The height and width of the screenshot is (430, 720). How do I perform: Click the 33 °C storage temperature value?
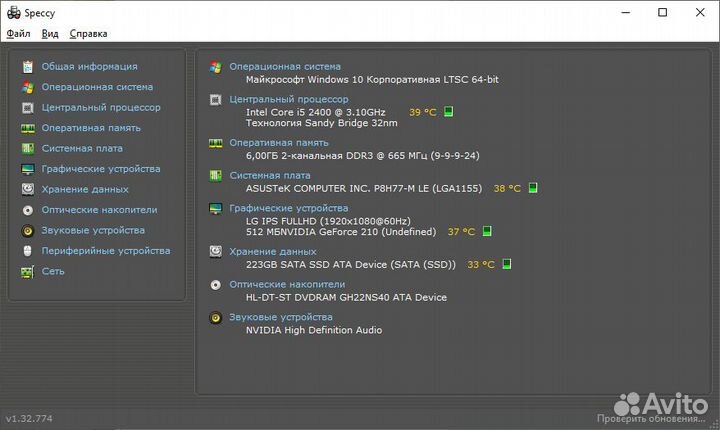pos(481,265)
